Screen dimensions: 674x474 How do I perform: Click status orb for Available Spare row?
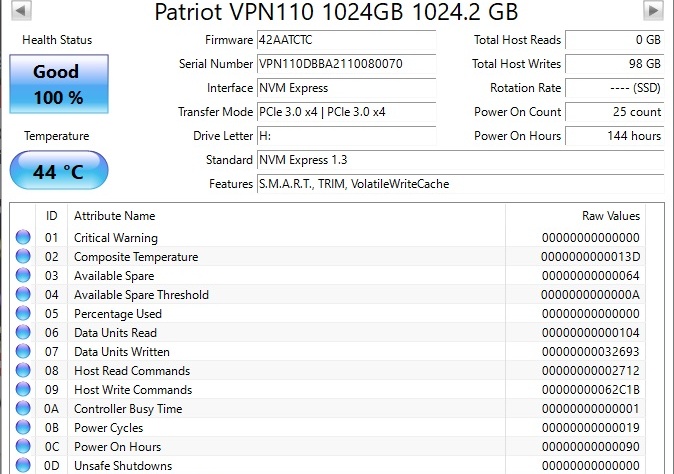[x=23, y=275]
